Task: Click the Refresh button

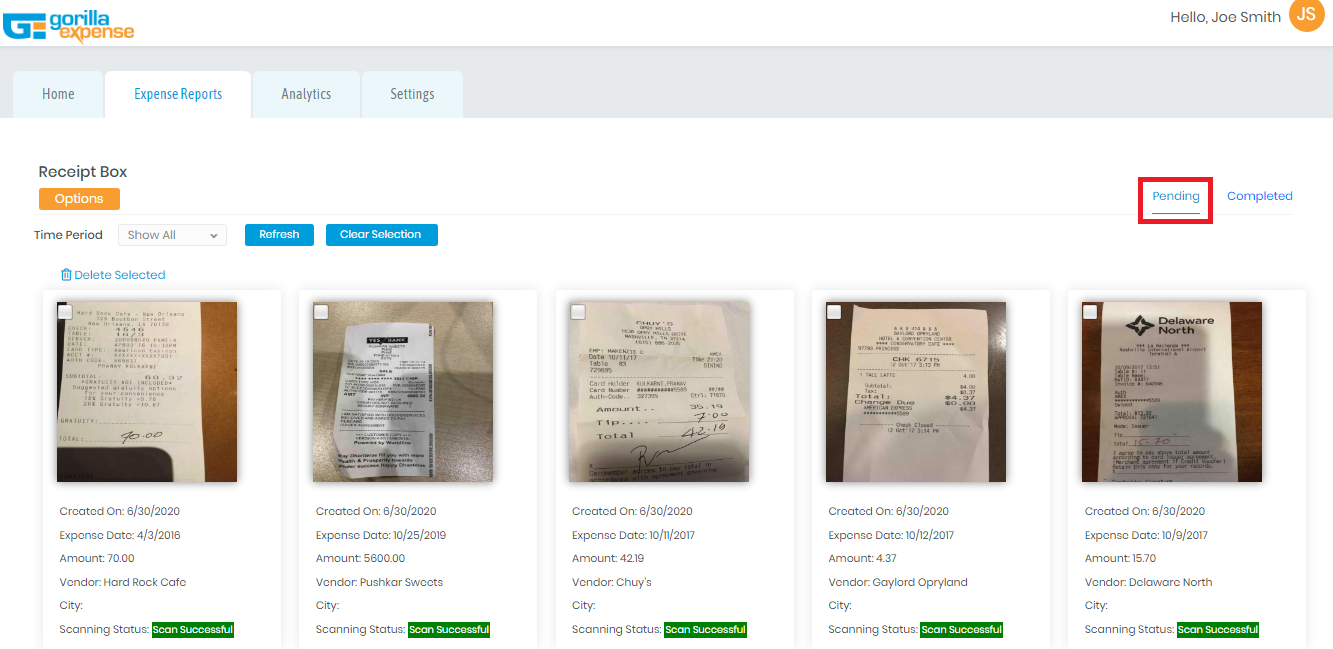Action: [279, 235]
